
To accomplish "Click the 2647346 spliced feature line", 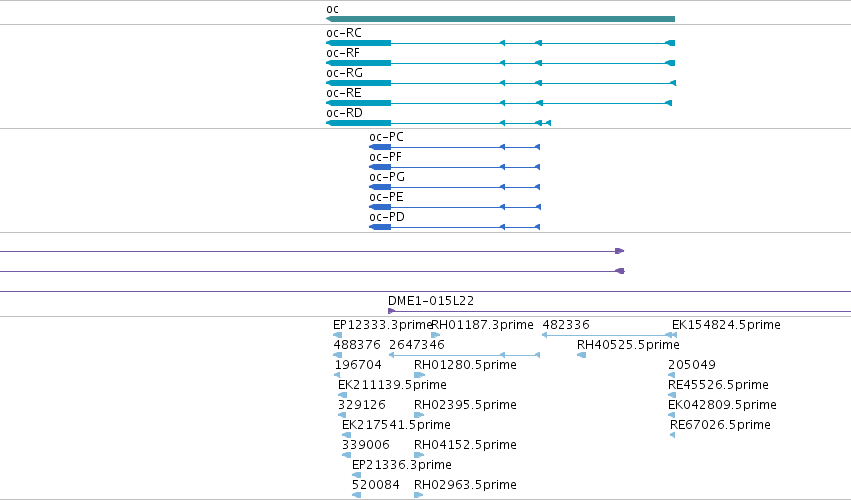I will coord(465,355).
